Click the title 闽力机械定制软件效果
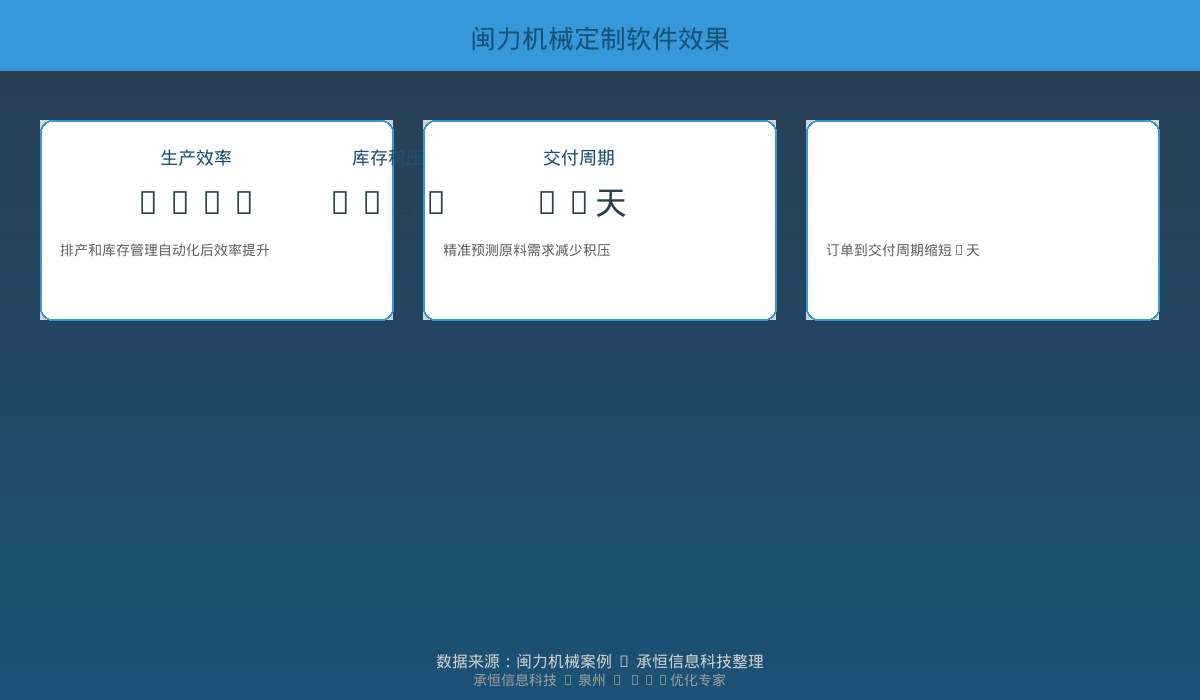 pyautogui.click(x=600, y=39)
